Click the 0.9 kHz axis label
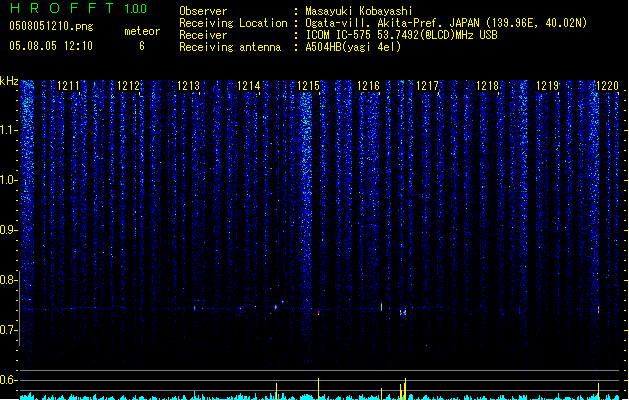The image size is (629, 400). [x=8, y=230]
